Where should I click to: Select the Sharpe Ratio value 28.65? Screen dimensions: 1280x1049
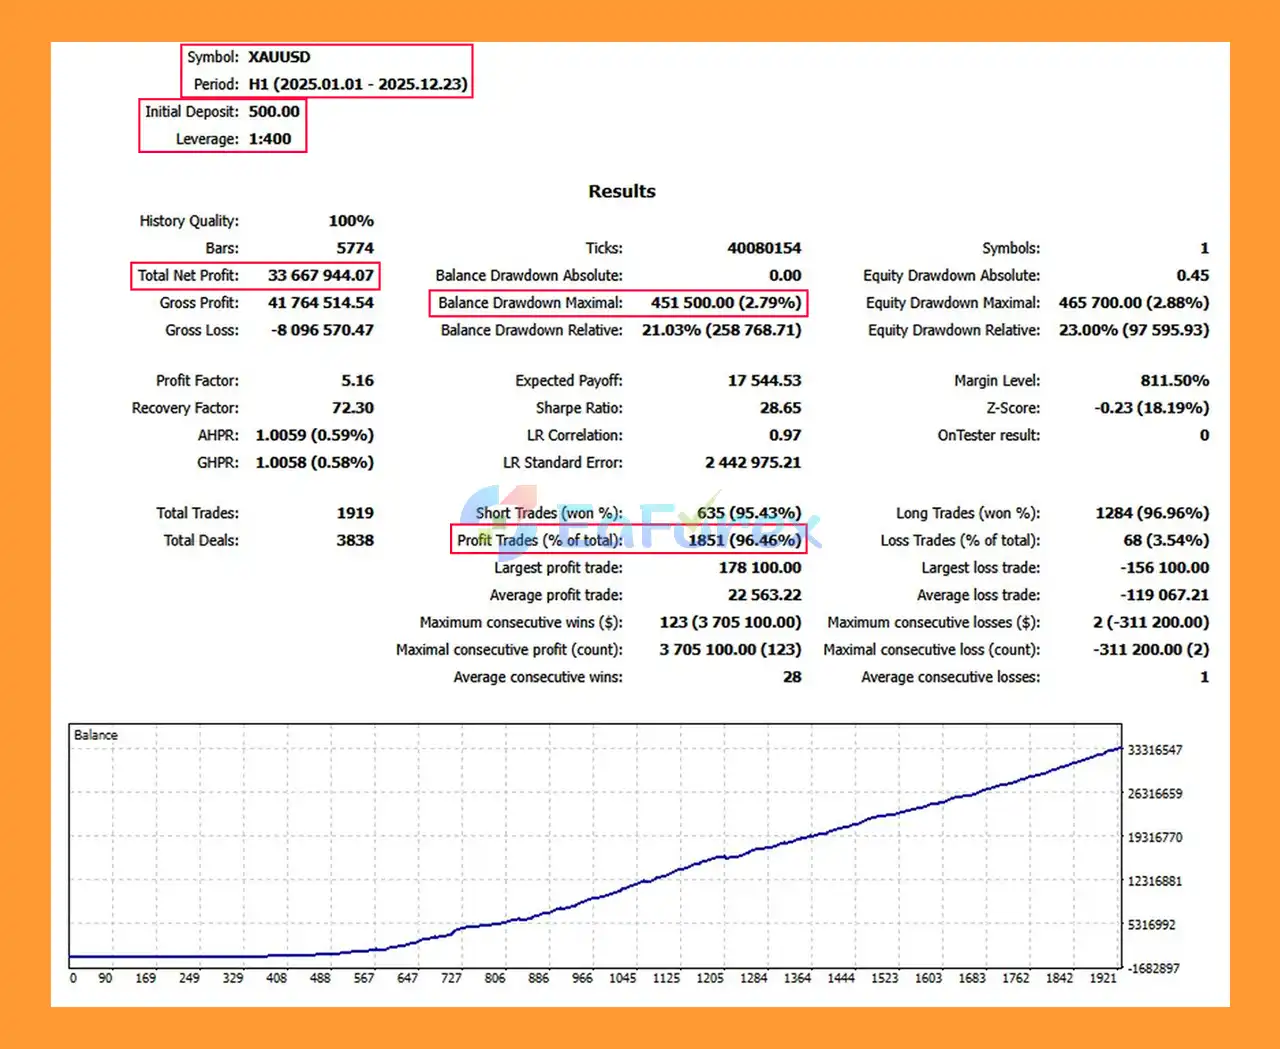(780, 408)
